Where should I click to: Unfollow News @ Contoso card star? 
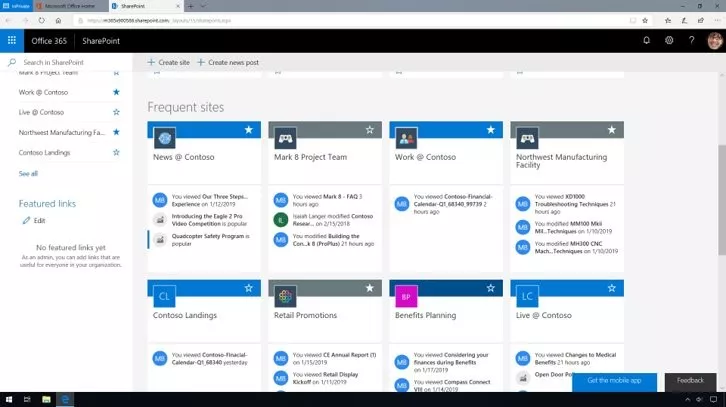249,130
